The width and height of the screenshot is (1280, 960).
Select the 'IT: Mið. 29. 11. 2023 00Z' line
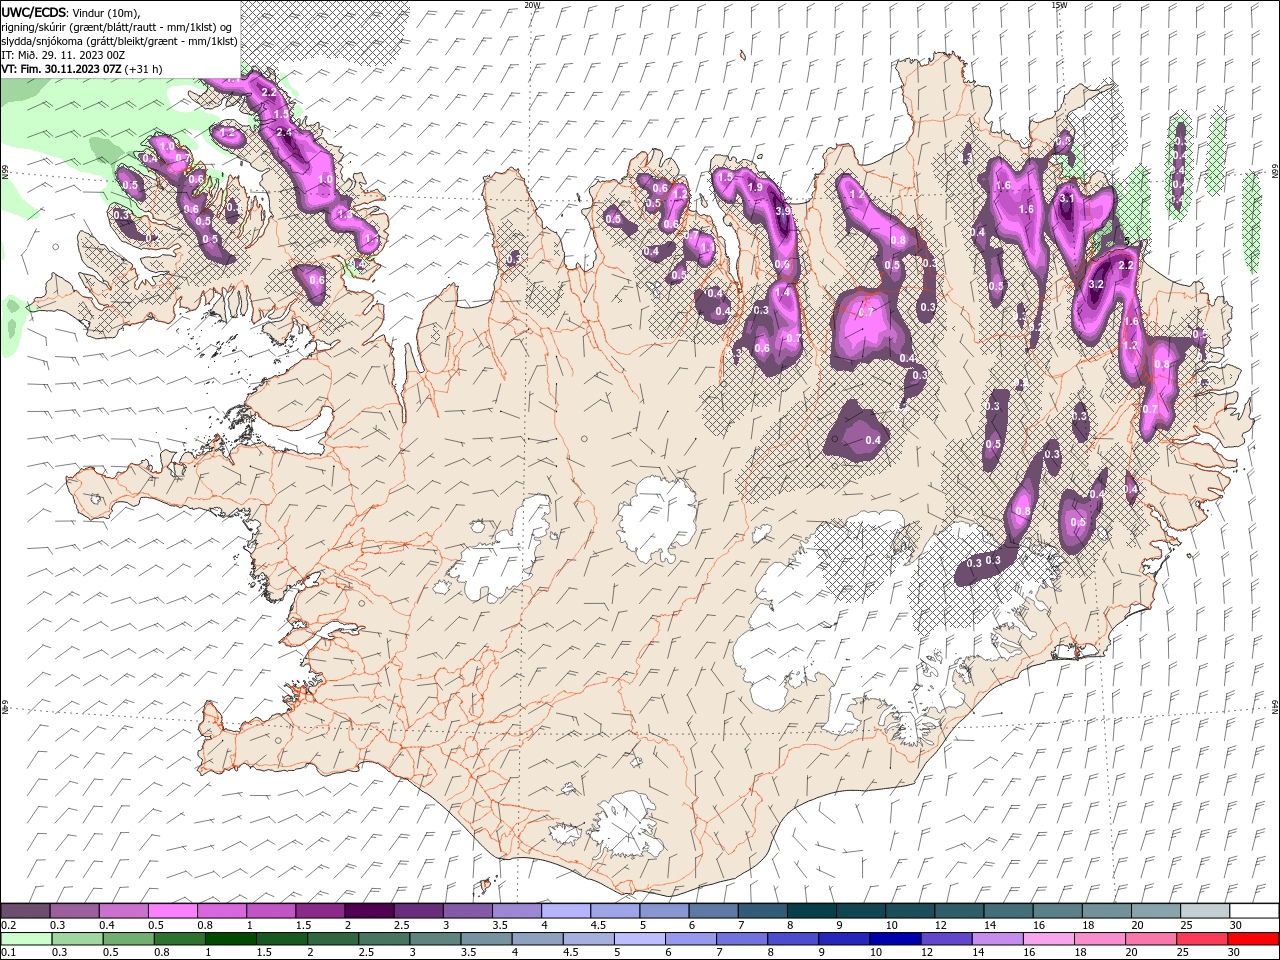63,55
